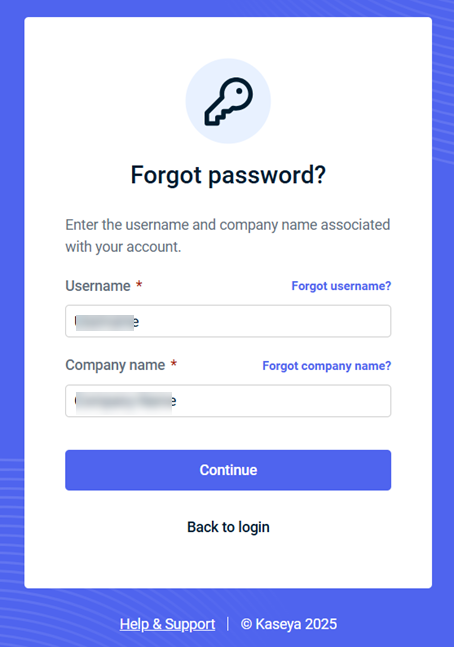This screenshot has width=454, height=647.
Task: Click the vertical divider in the footer
Action: pos(228,624)
